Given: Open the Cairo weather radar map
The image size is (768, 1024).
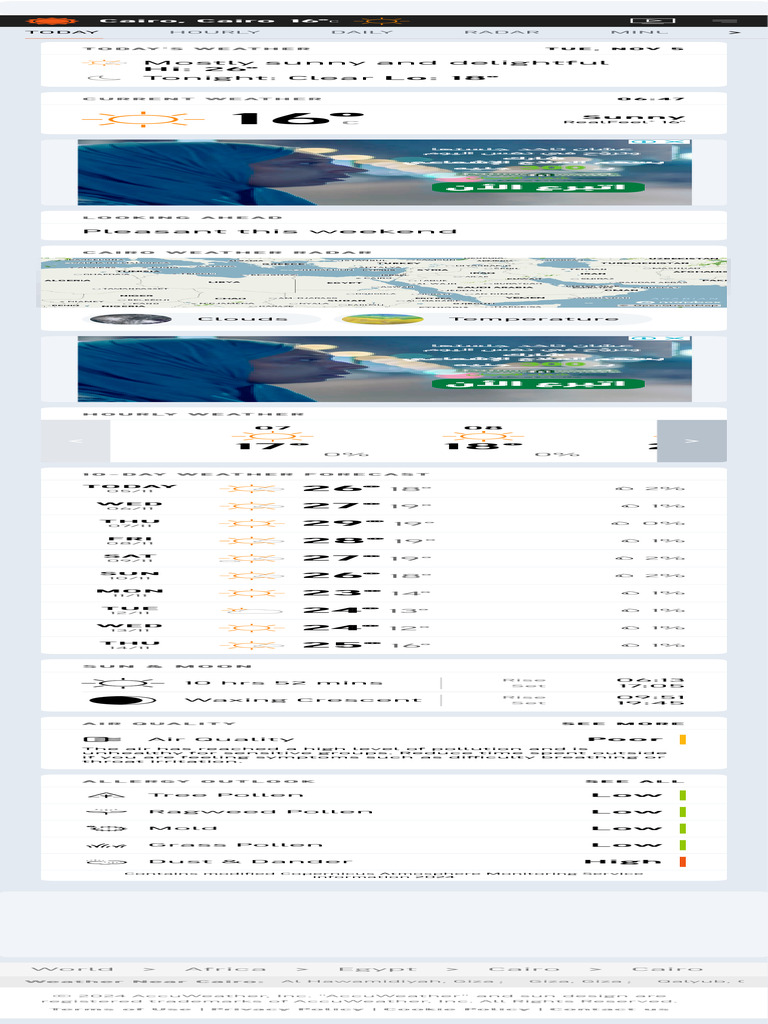Looking at the screenshot, I should pyautogui.click(x=383, y=282).
